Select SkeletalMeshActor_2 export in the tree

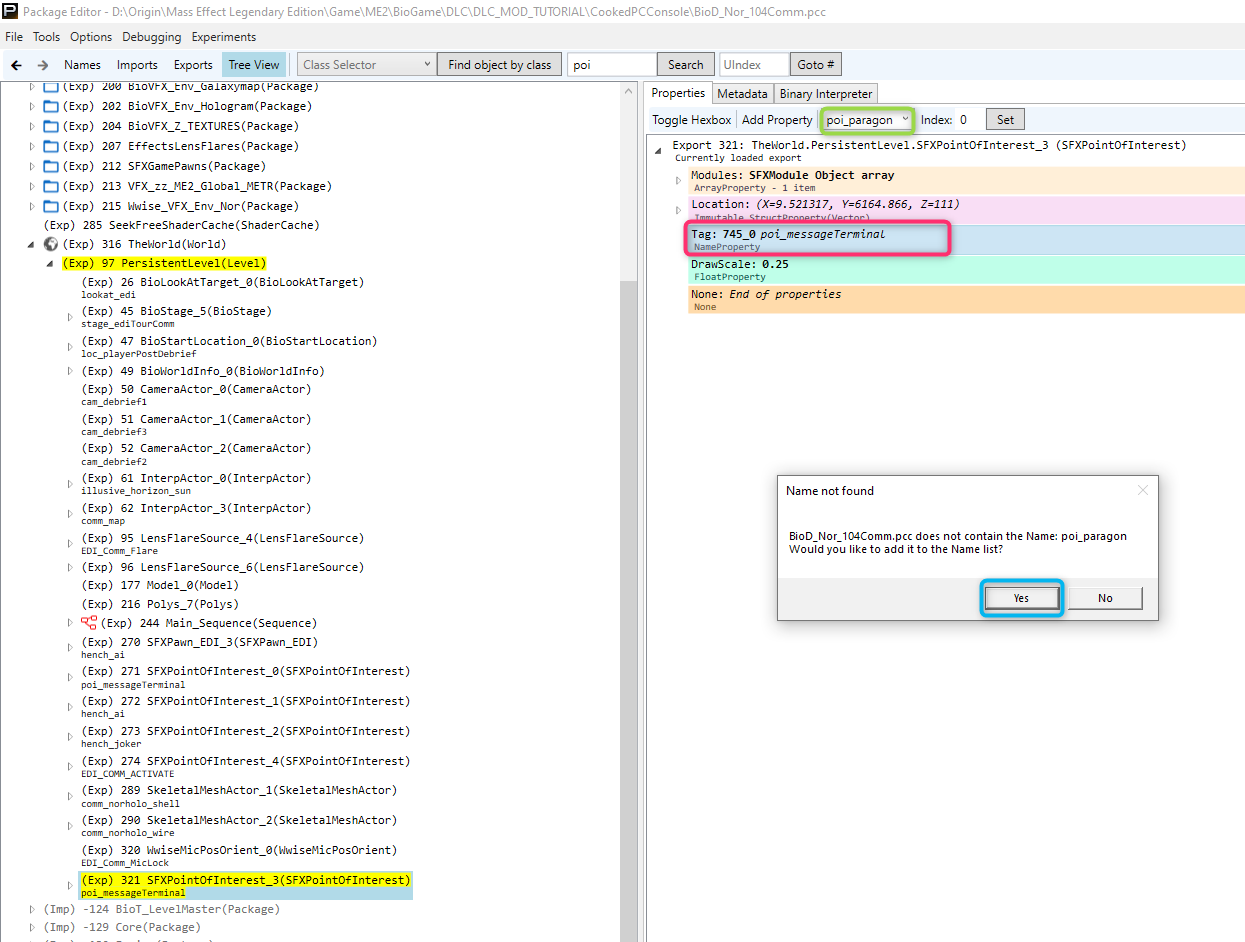click(x=239, y=826)
